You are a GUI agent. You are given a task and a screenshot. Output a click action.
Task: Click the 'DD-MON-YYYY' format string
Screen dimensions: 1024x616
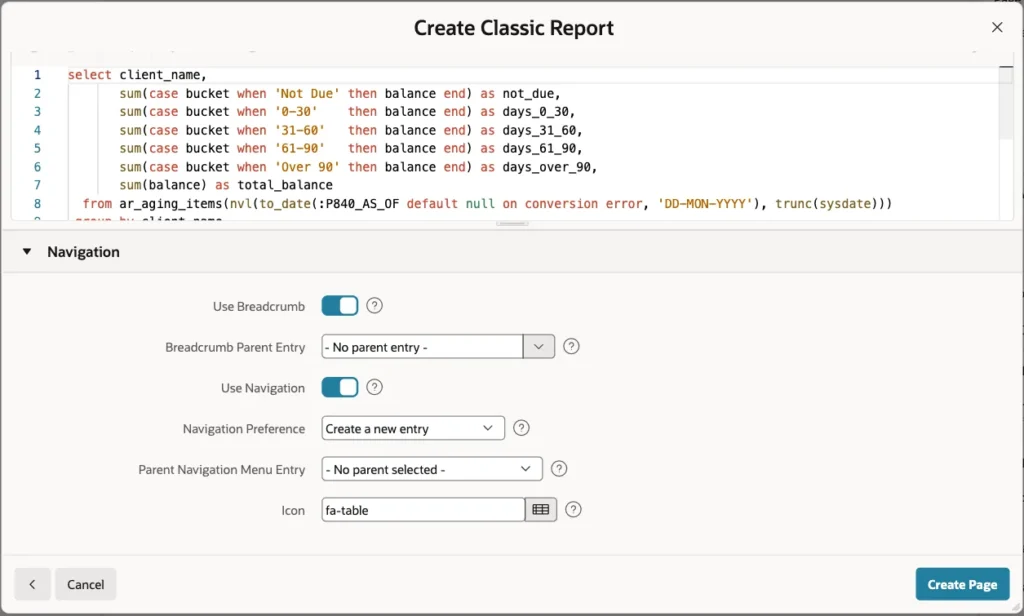pyautogui.click(x=705, y=203)
